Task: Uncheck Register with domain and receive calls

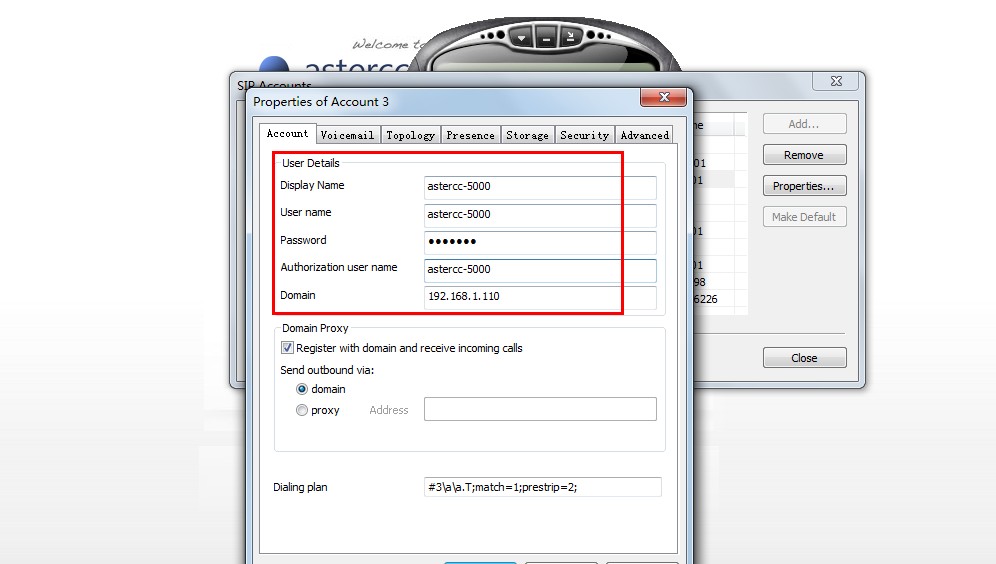Action: [x=288, y=348]
